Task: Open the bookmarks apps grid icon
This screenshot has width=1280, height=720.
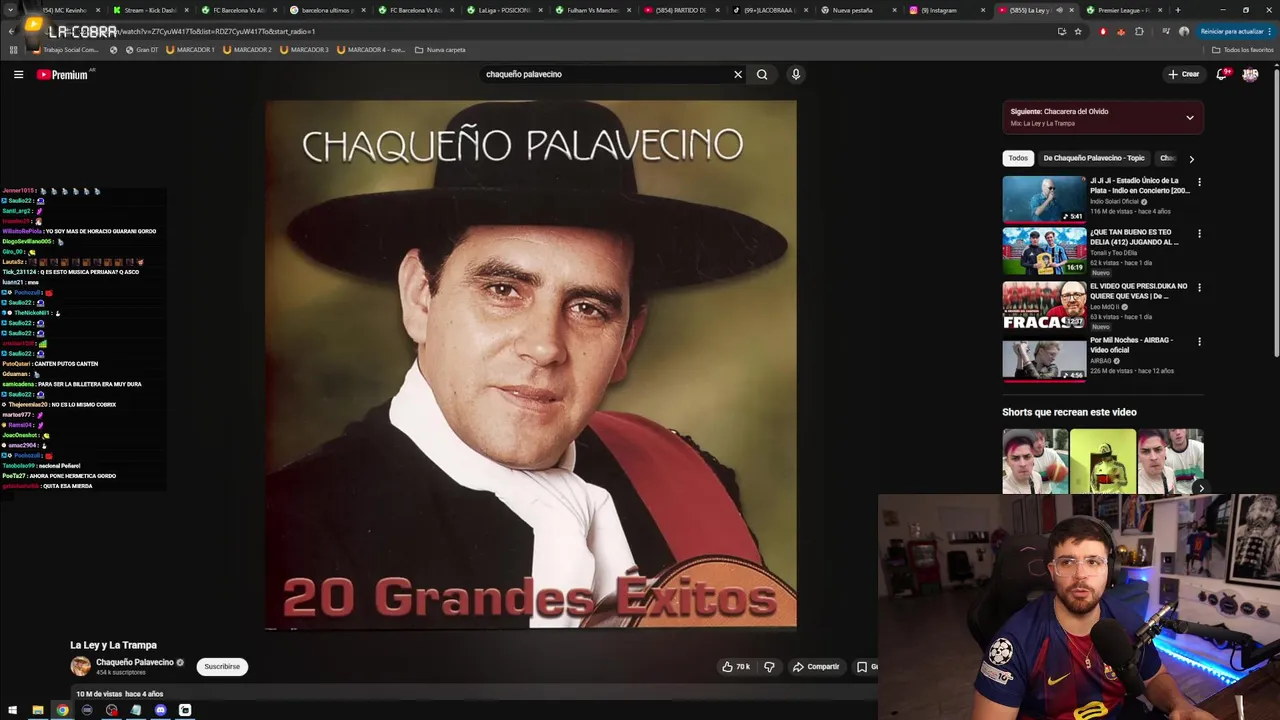Action: click(13, 49)
